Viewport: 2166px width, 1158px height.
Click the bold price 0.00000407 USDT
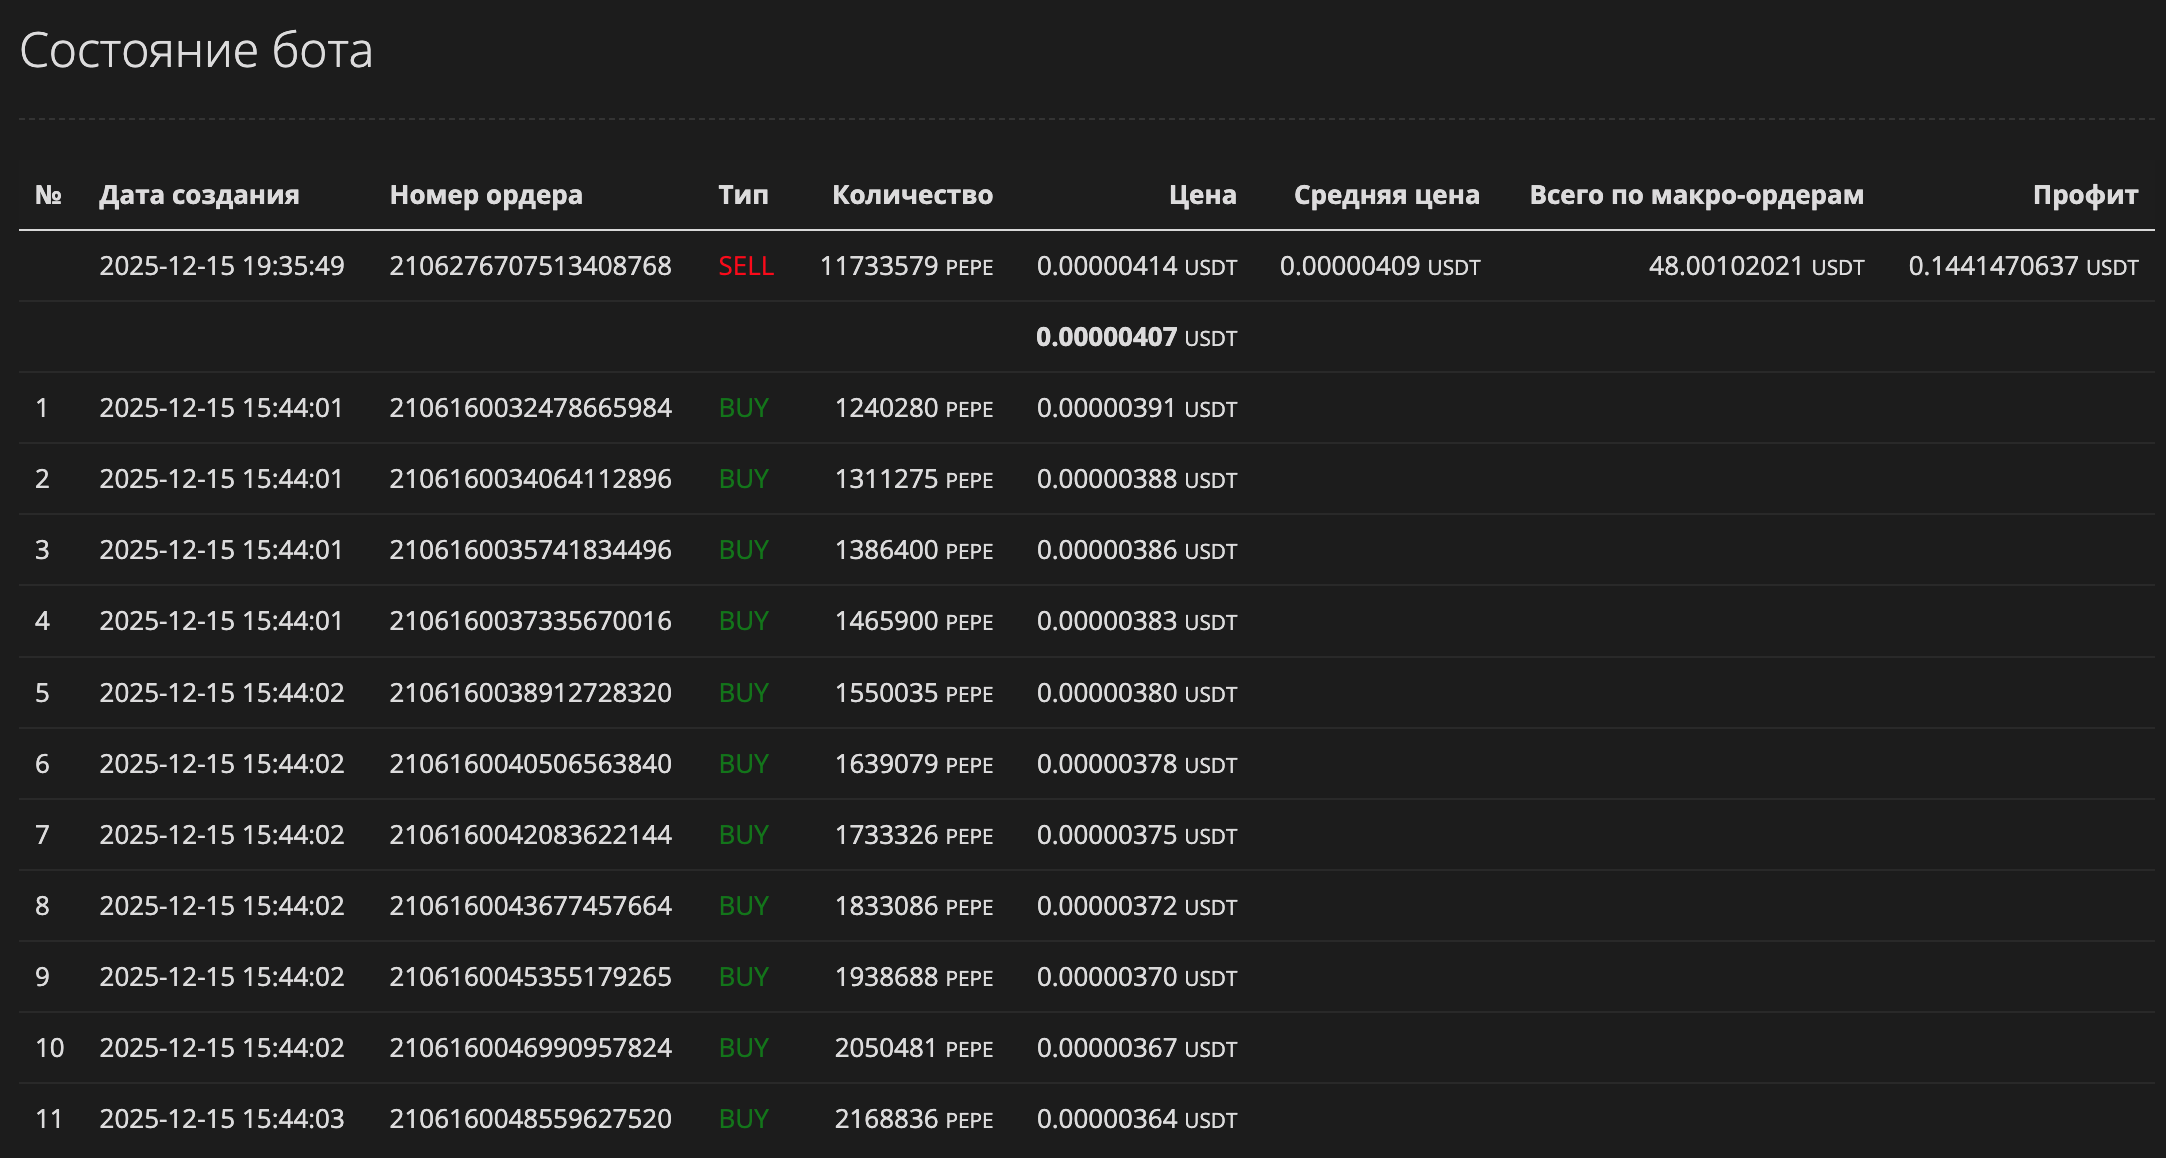click(x=1135, y=337)
